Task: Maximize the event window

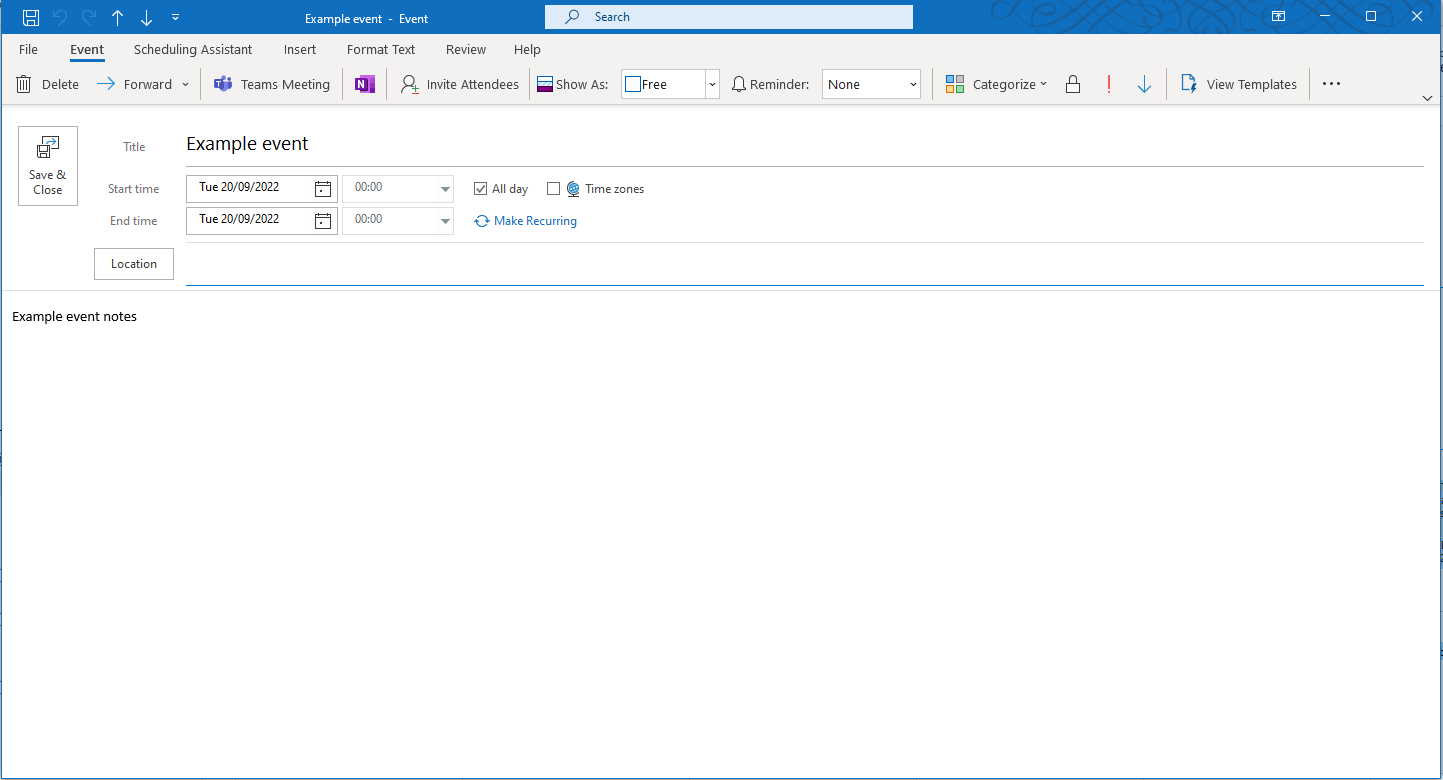Action: point(1371,16)
